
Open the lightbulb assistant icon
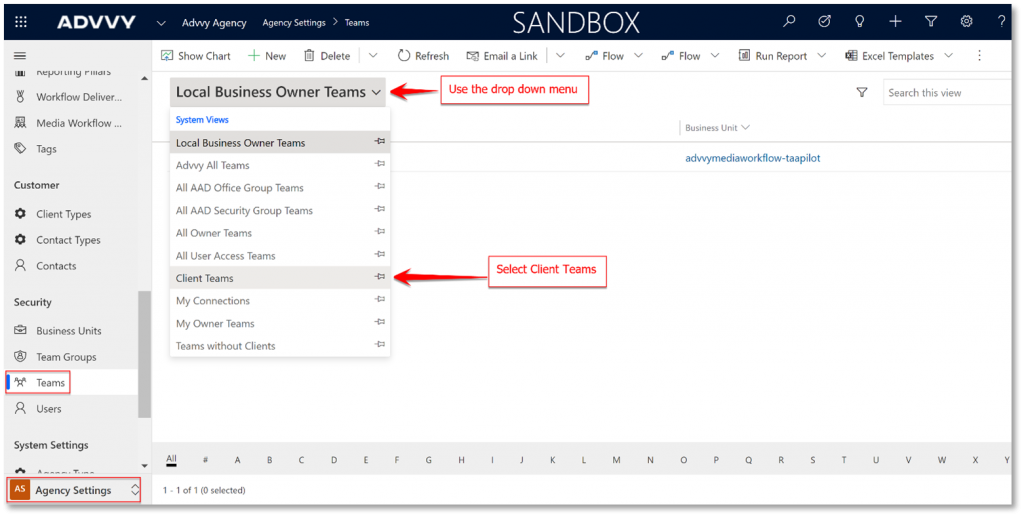[860, 21]
